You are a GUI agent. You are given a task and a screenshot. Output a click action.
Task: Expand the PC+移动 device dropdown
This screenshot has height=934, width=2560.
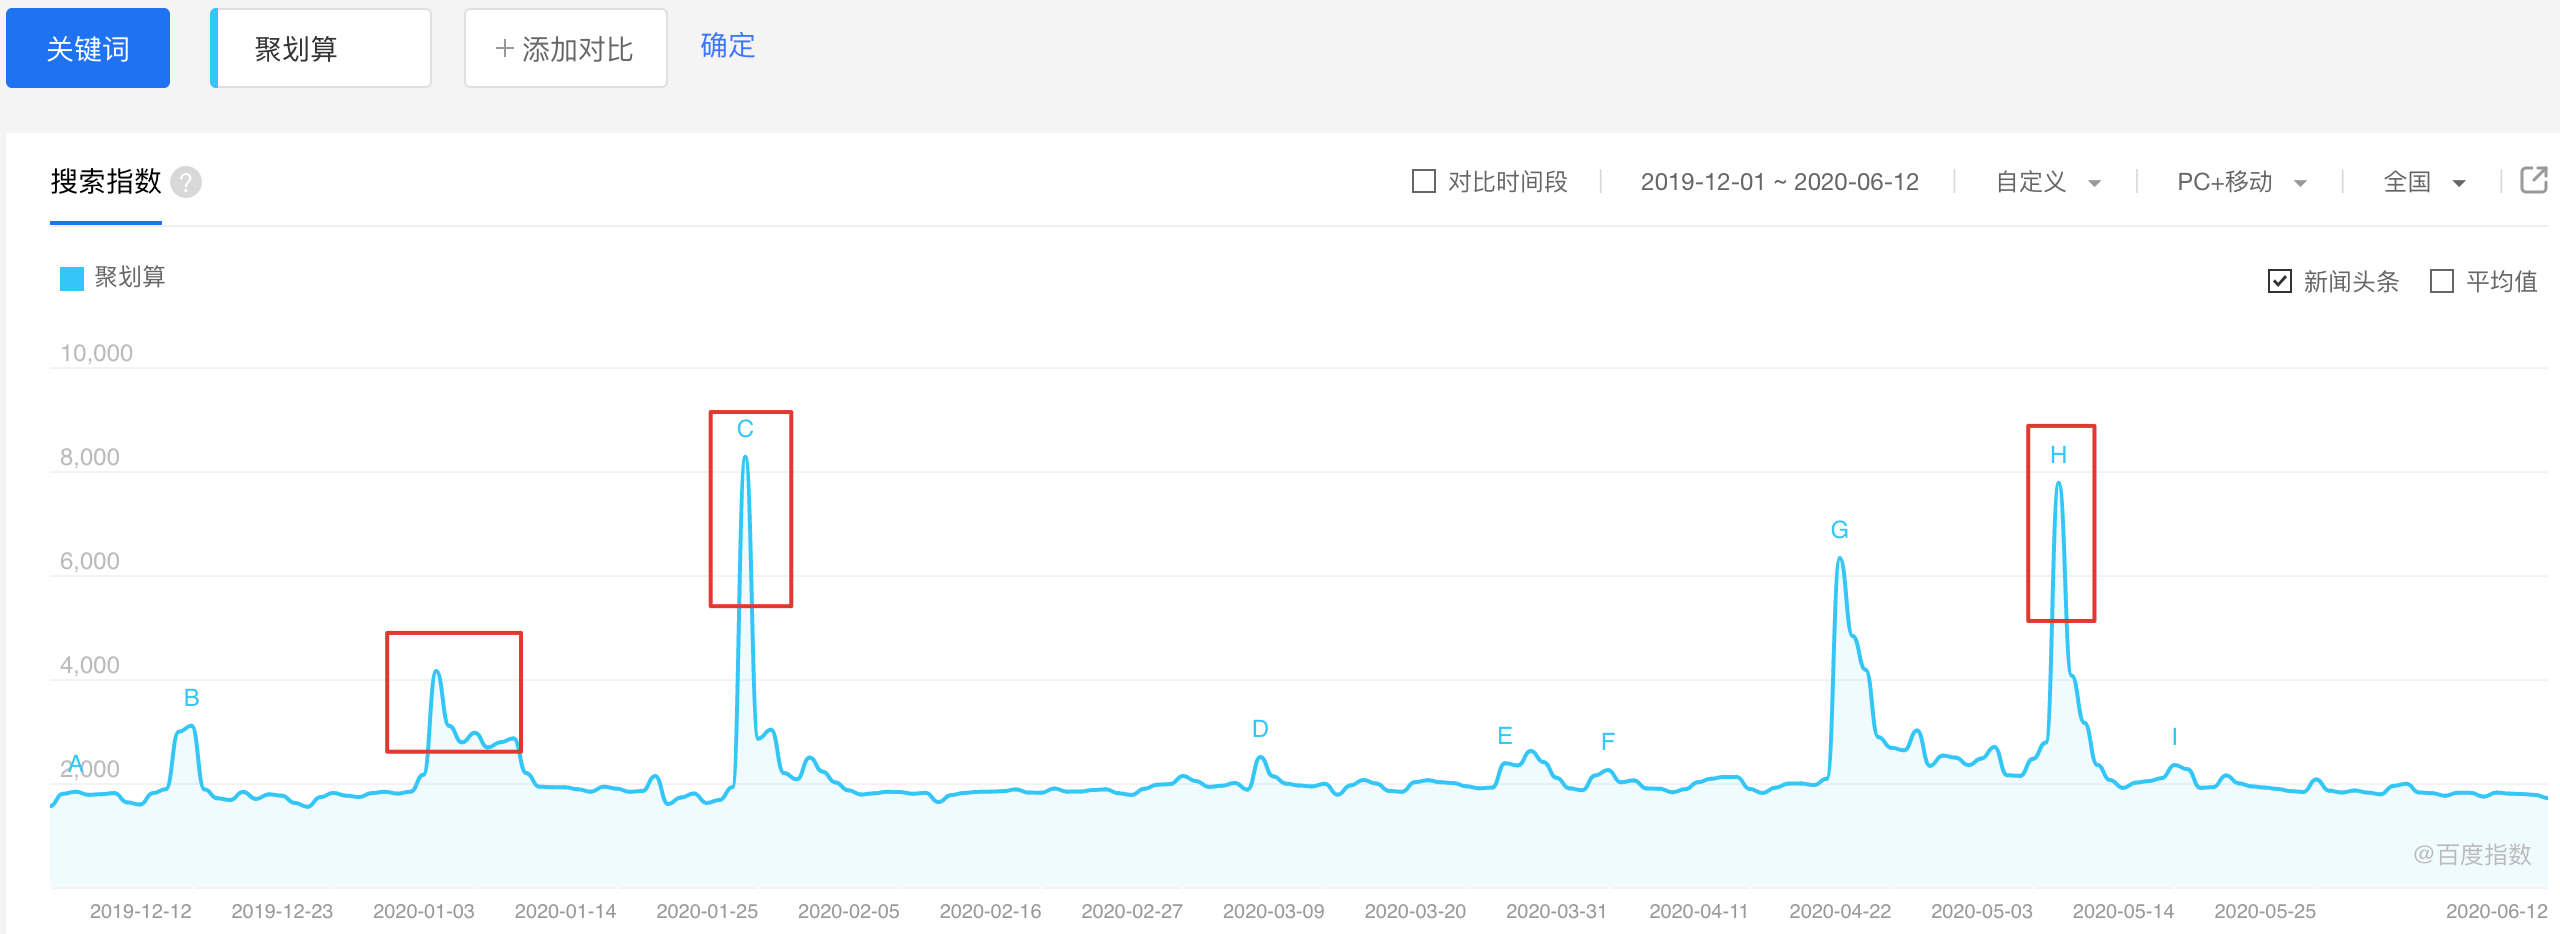[2241, 182]
